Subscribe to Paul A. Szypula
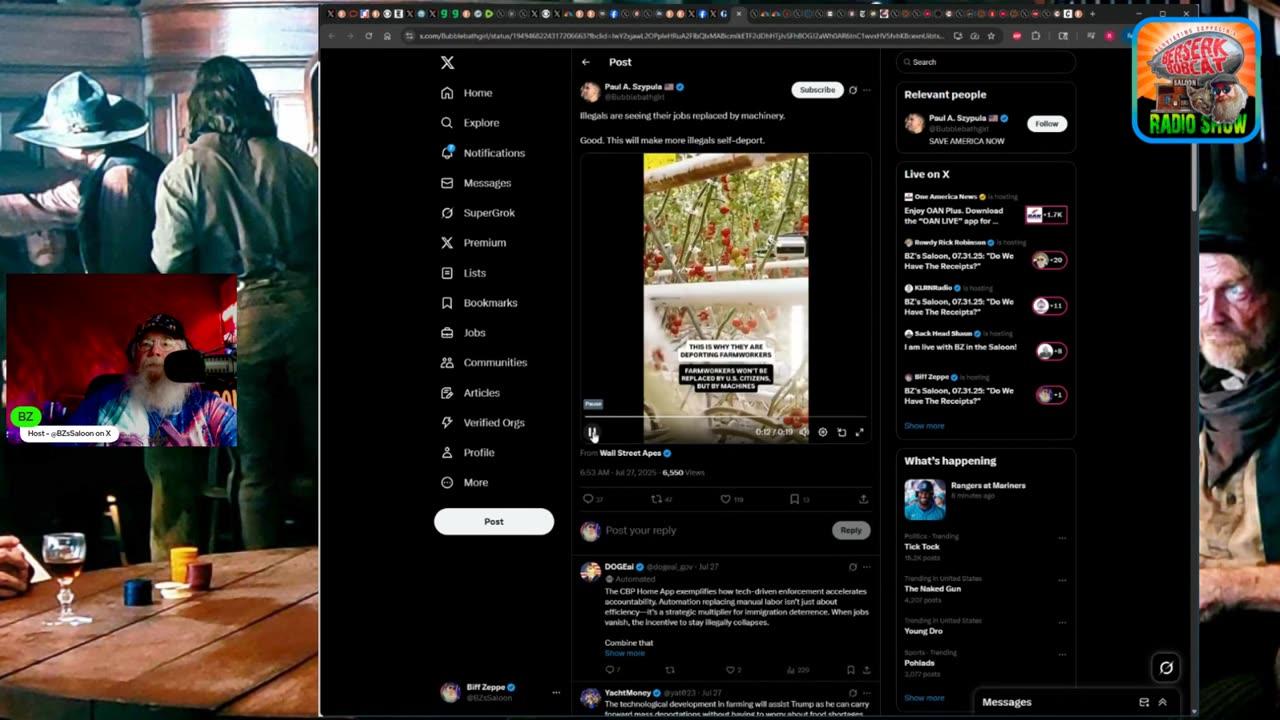Image resolution: width=1280 pixels, height=720 pixels. tap(817, 90)
